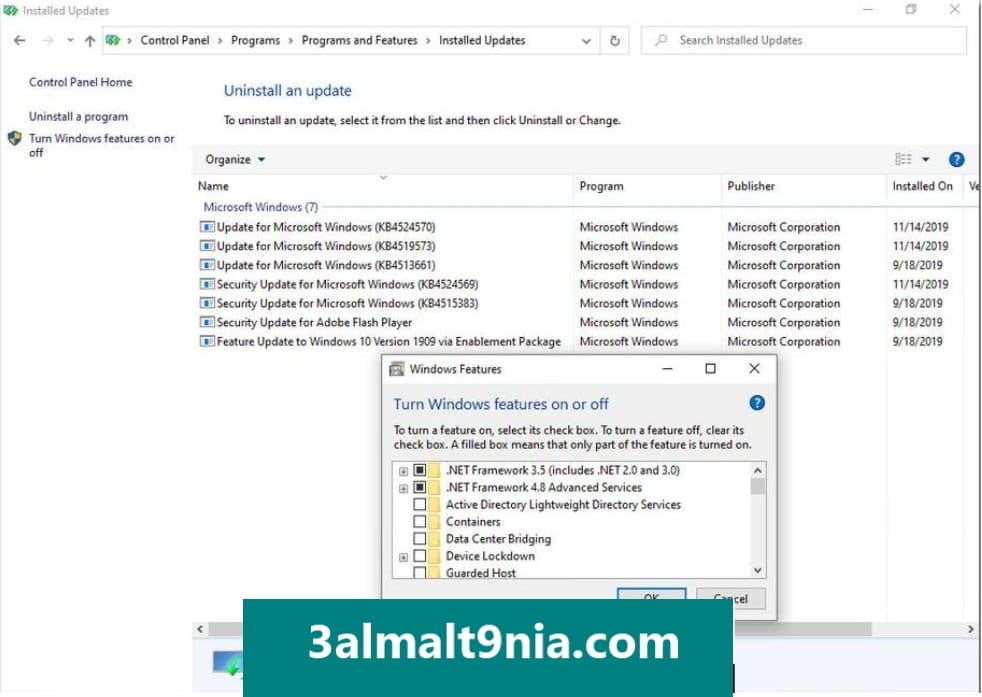Click the address bar location icon
Viewport: 982px width, 697px height.
(x=113, y=41)
